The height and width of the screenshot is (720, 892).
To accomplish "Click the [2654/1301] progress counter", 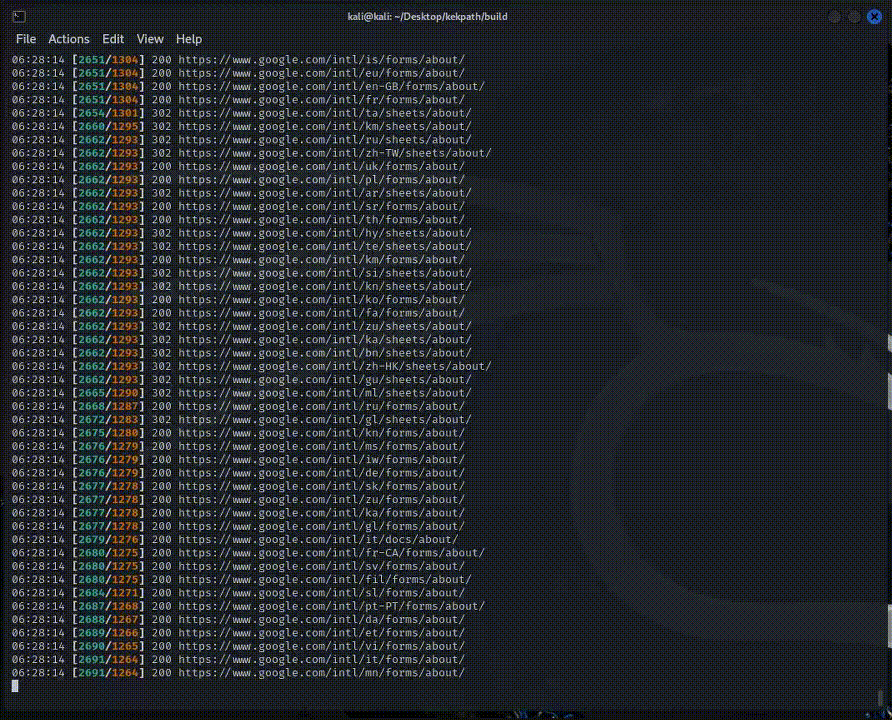I will pos(108,113).
